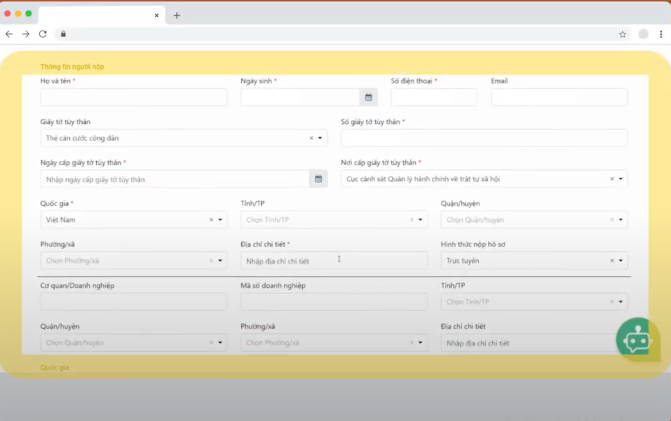Open the Phường/xã dropdown beside Địa chỉ chi tiết *
Viewport: 671px width, 421px height.
[x=220, y=261]
